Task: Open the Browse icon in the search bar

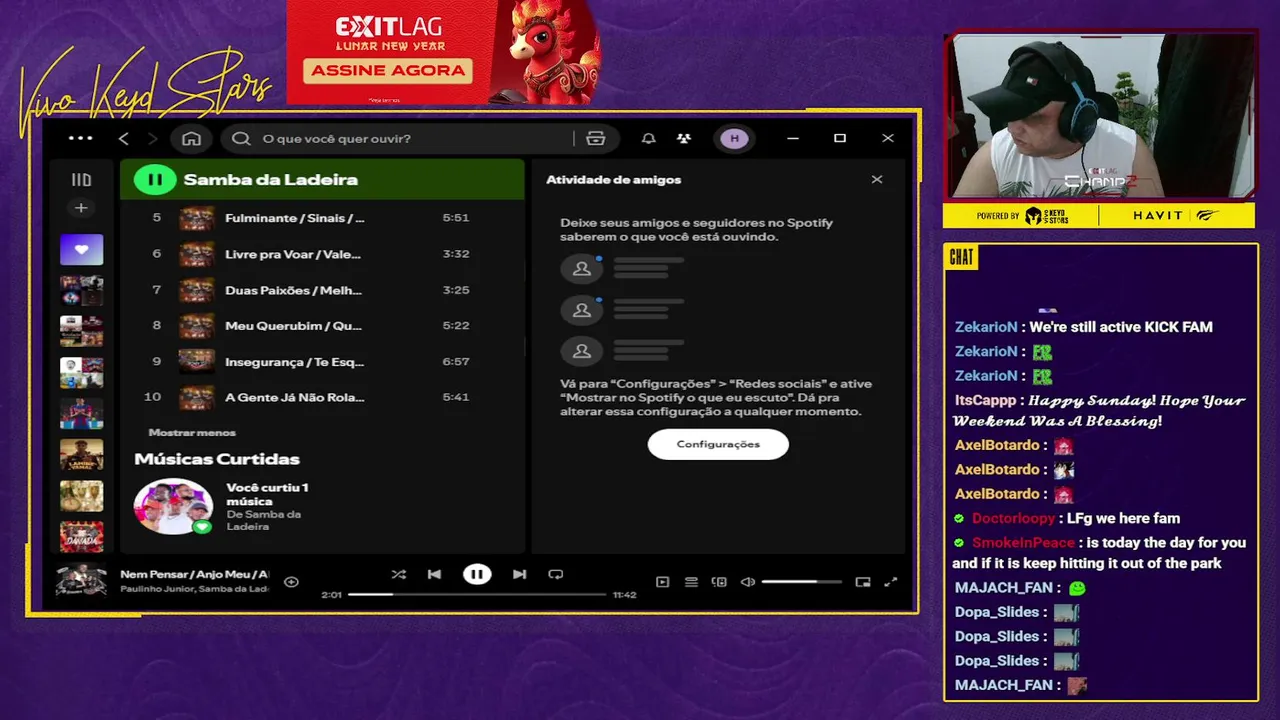Action: coord(596,139)
